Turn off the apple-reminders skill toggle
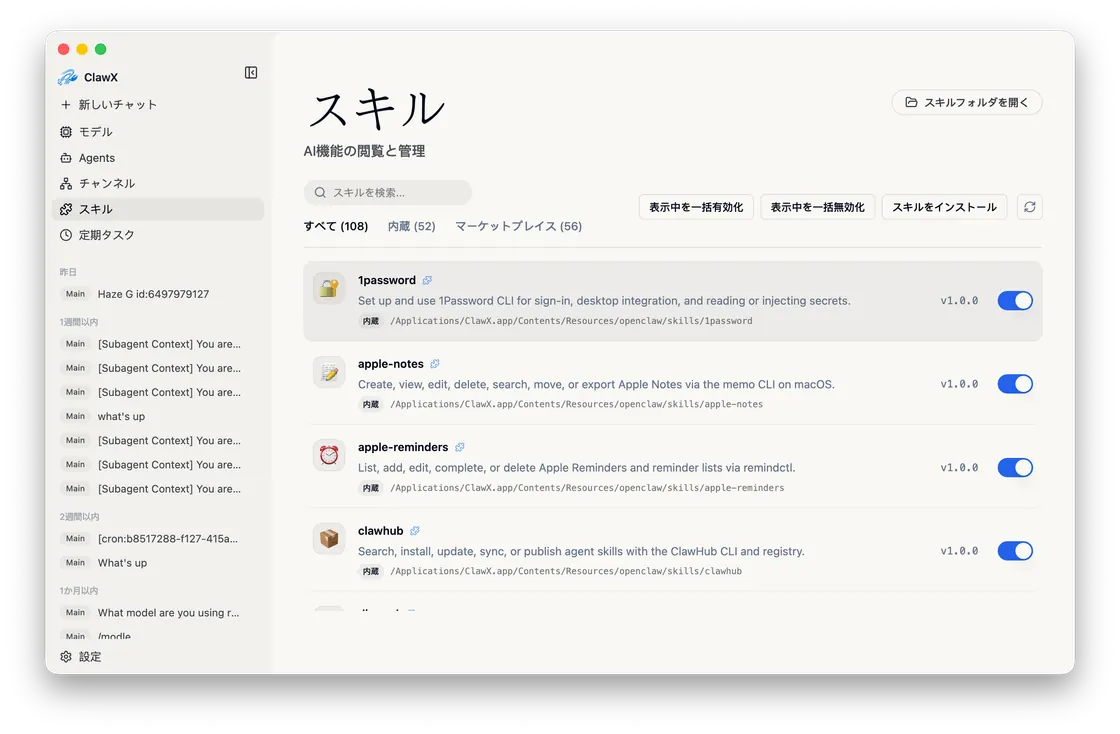The width and height of the screenshot is (1120, 734). pyautogui.click(x=1015, y=468)
